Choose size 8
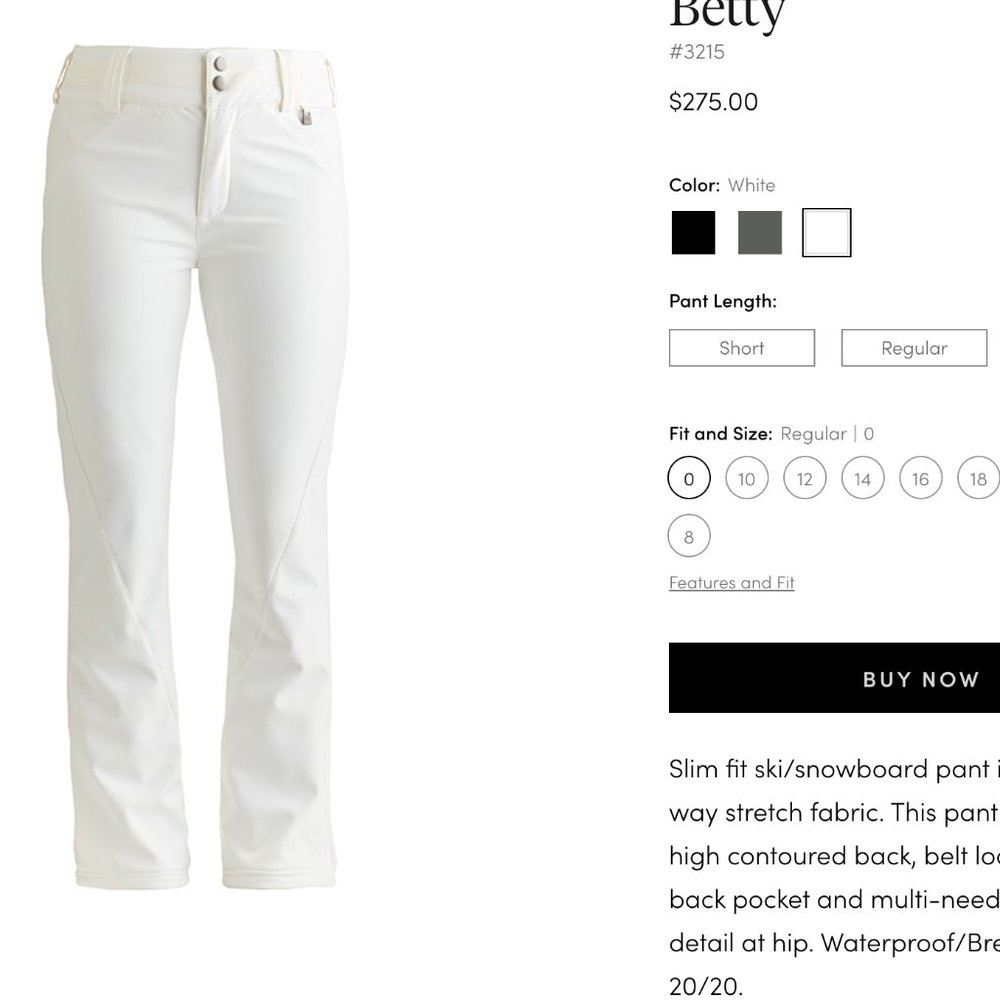Image resolution: width=1000 pixels, height=1000 pixels. (x=689, y=536)
